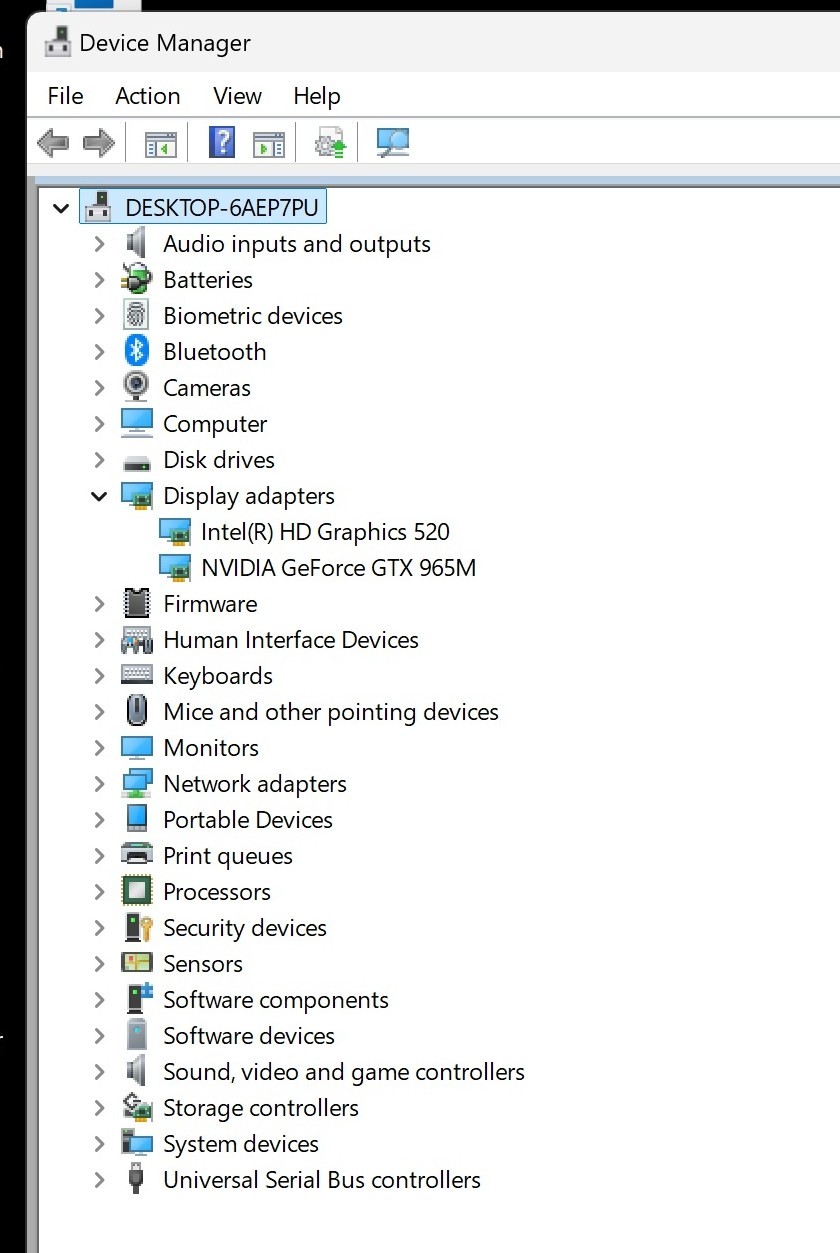Image resolution: width=840 pixels, height=1253 pixels.
Task: Click the Keyboards category icon
Action: click(x=137, y=675)
